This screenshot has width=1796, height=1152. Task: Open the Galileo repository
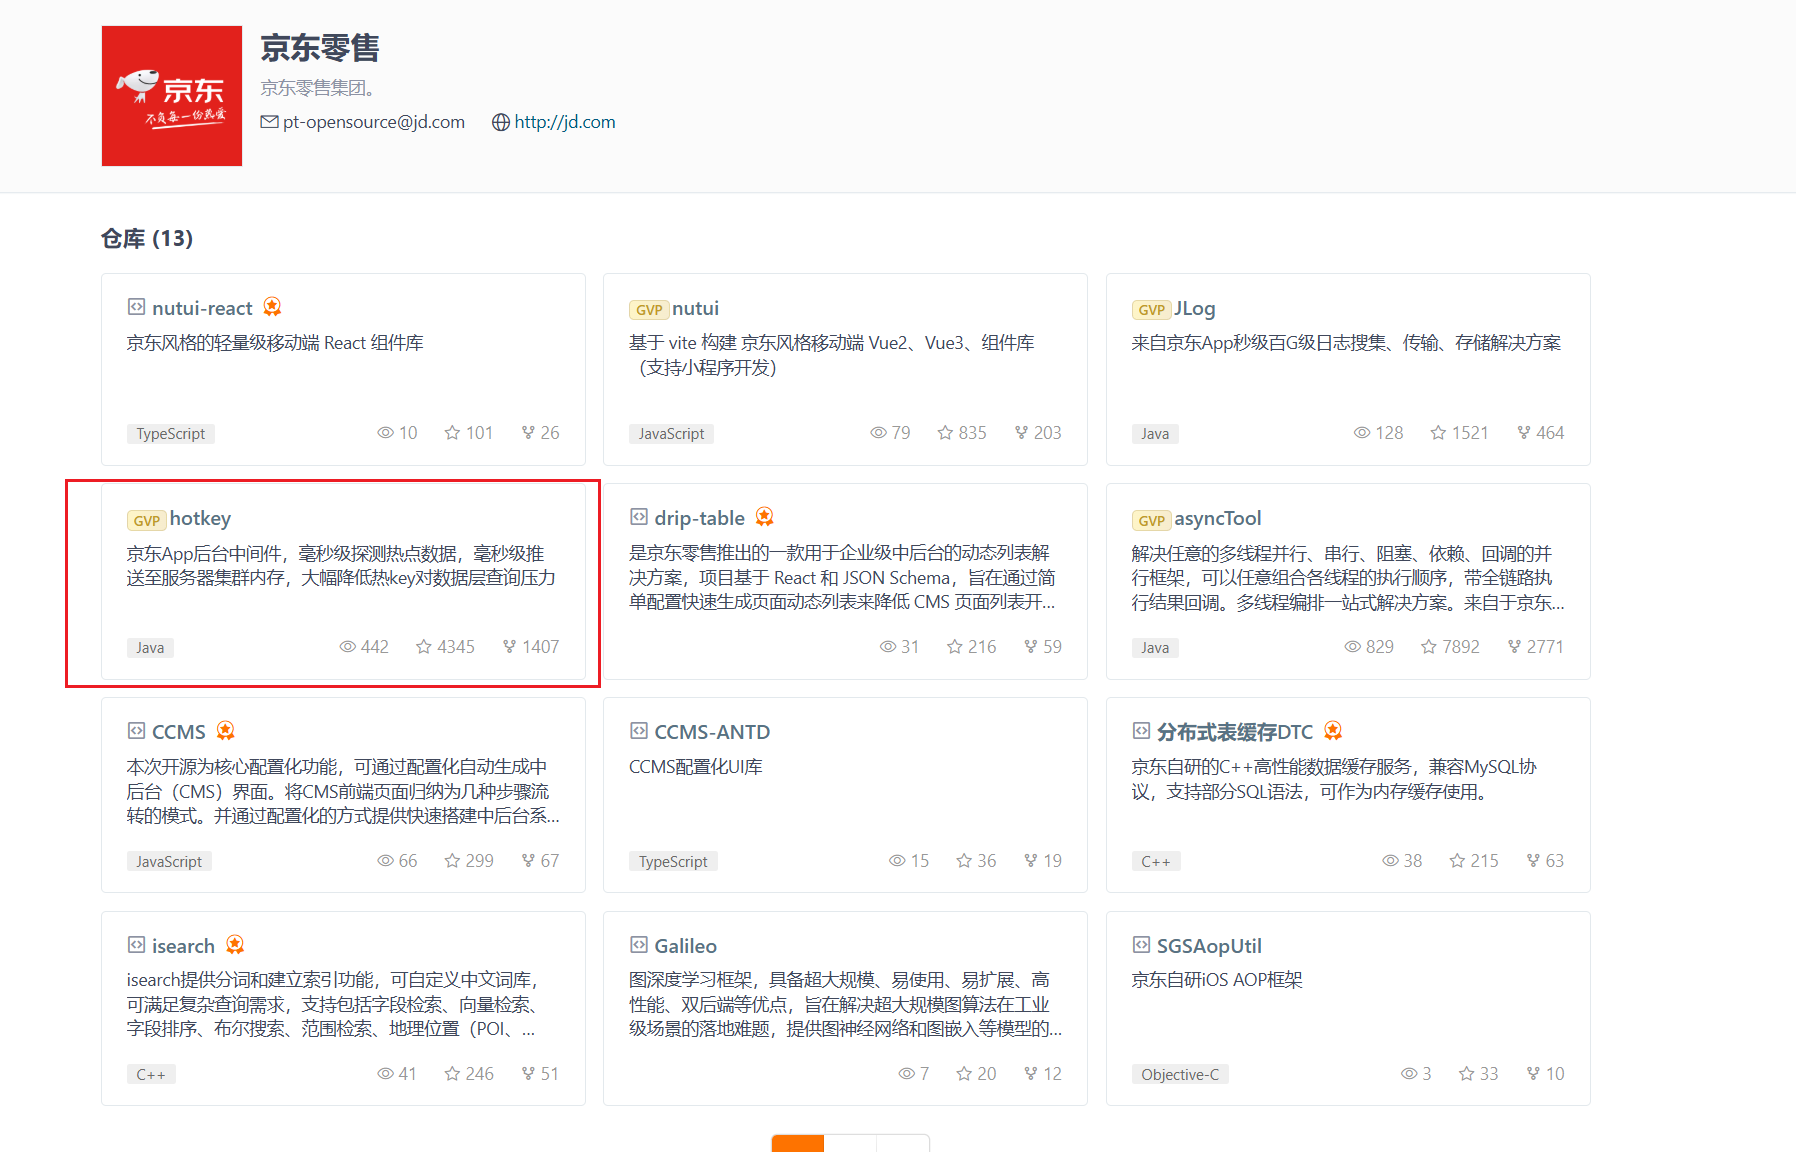pyautogui.click(x=686, y=946)
